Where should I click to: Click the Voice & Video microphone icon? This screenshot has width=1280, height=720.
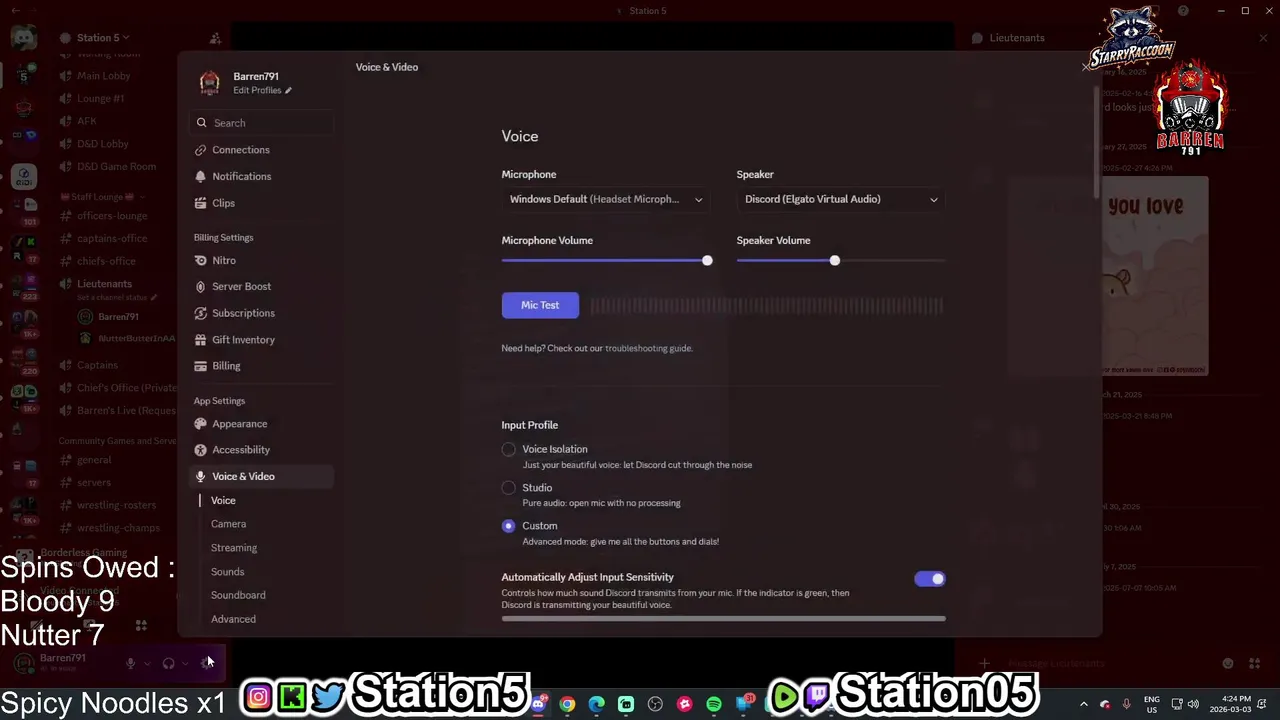click(x=201, y=477)
